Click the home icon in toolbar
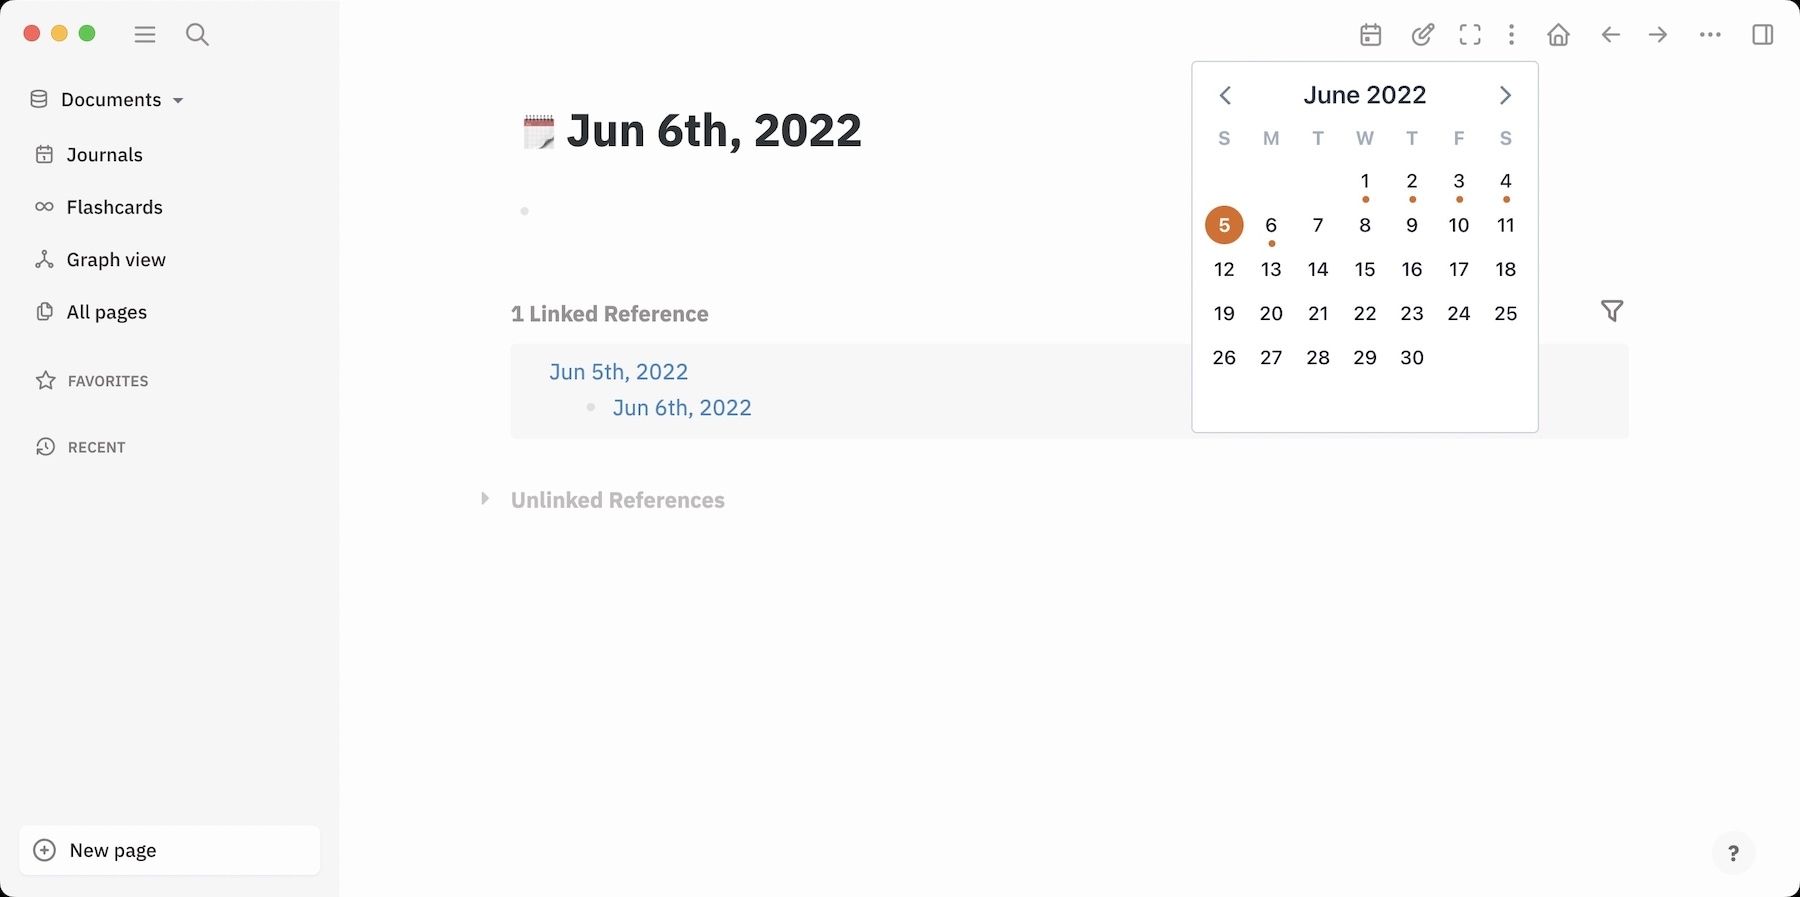1800x897 pixels. 1558,35
